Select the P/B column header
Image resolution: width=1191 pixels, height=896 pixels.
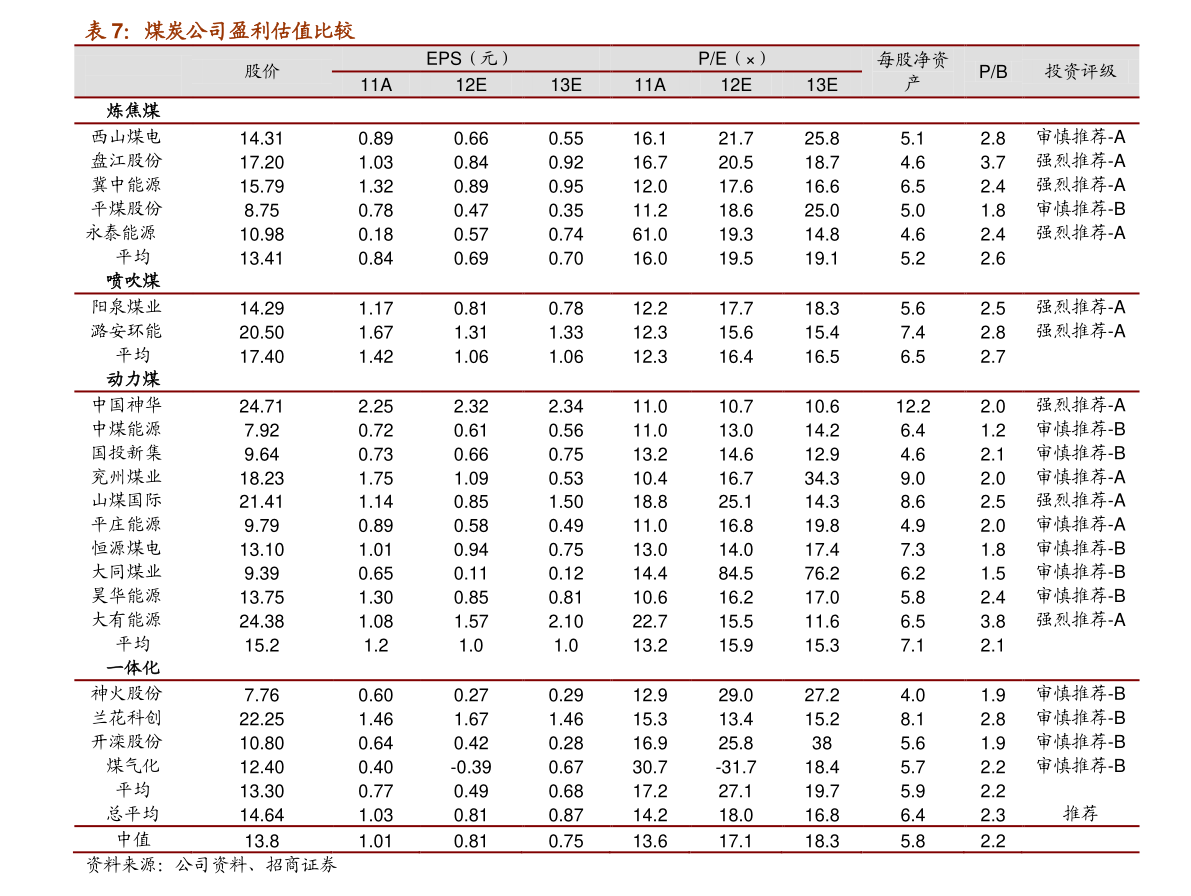point(993,72)
